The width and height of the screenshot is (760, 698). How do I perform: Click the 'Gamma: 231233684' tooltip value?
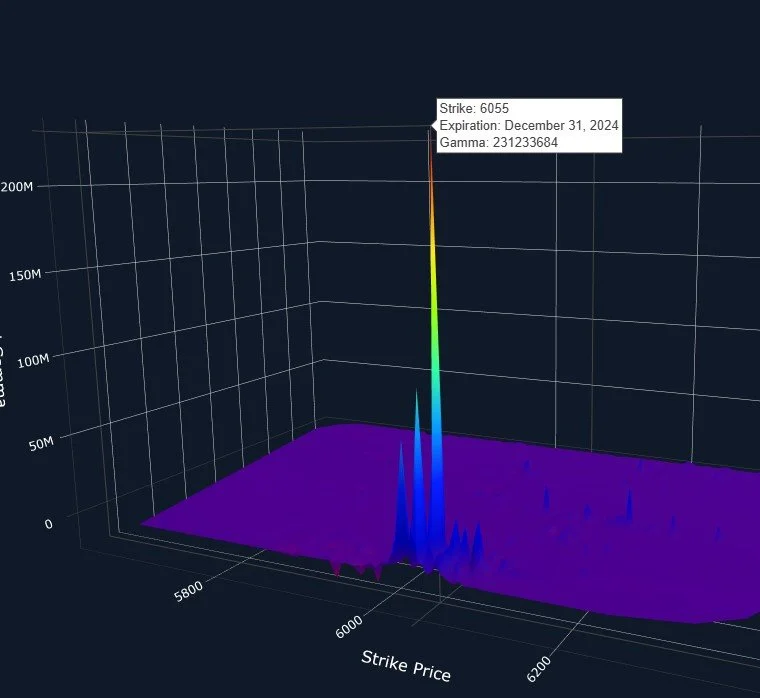(x=499, y=143)
